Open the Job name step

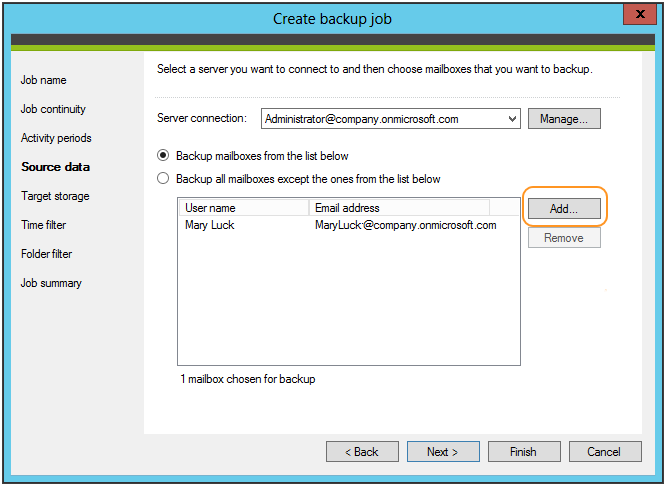pos(43,80)
